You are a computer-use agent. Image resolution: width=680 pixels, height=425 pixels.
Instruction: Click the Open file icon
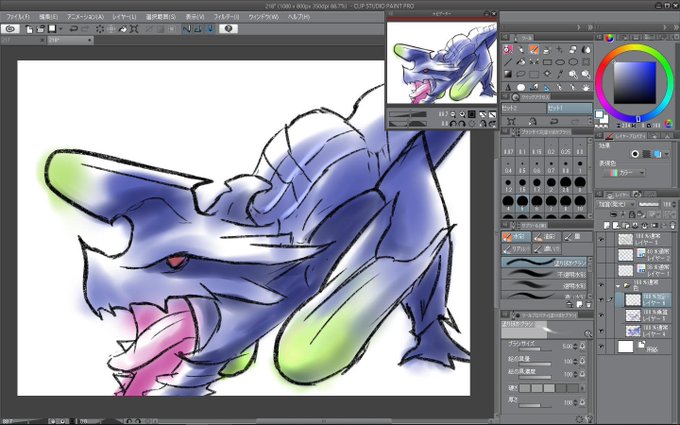(x=41, y=29)
